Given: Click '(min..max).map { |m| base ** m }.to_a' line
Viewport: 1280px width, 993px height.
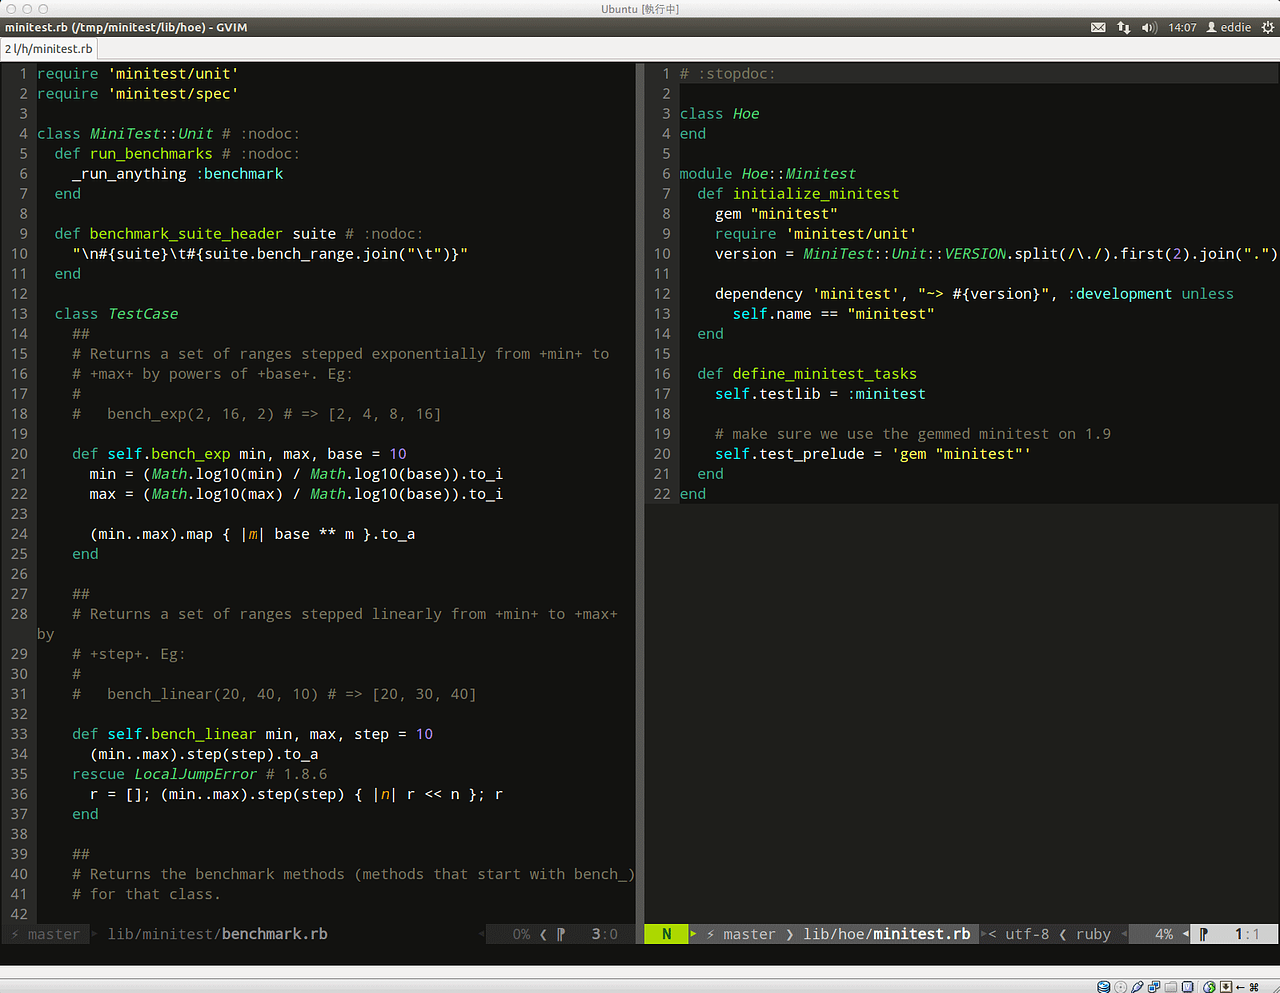Looking at the screenshot, I should point(252,534).
